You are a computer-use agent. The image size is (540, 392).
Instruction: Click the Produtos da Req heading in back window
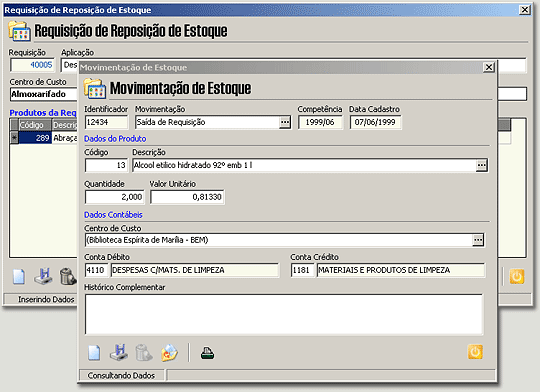pos(43,113)
